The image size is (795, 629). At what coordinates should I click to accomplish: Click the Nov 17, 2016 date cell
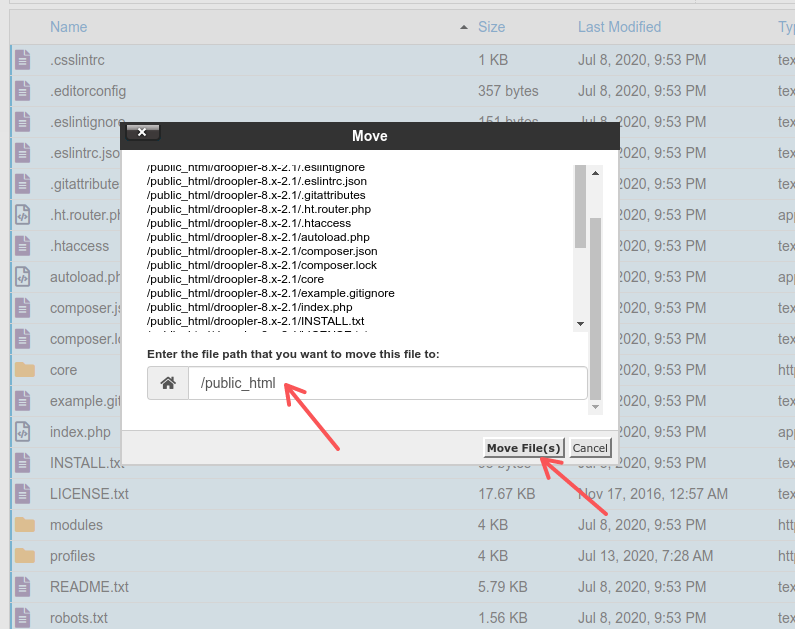[653, 494]
